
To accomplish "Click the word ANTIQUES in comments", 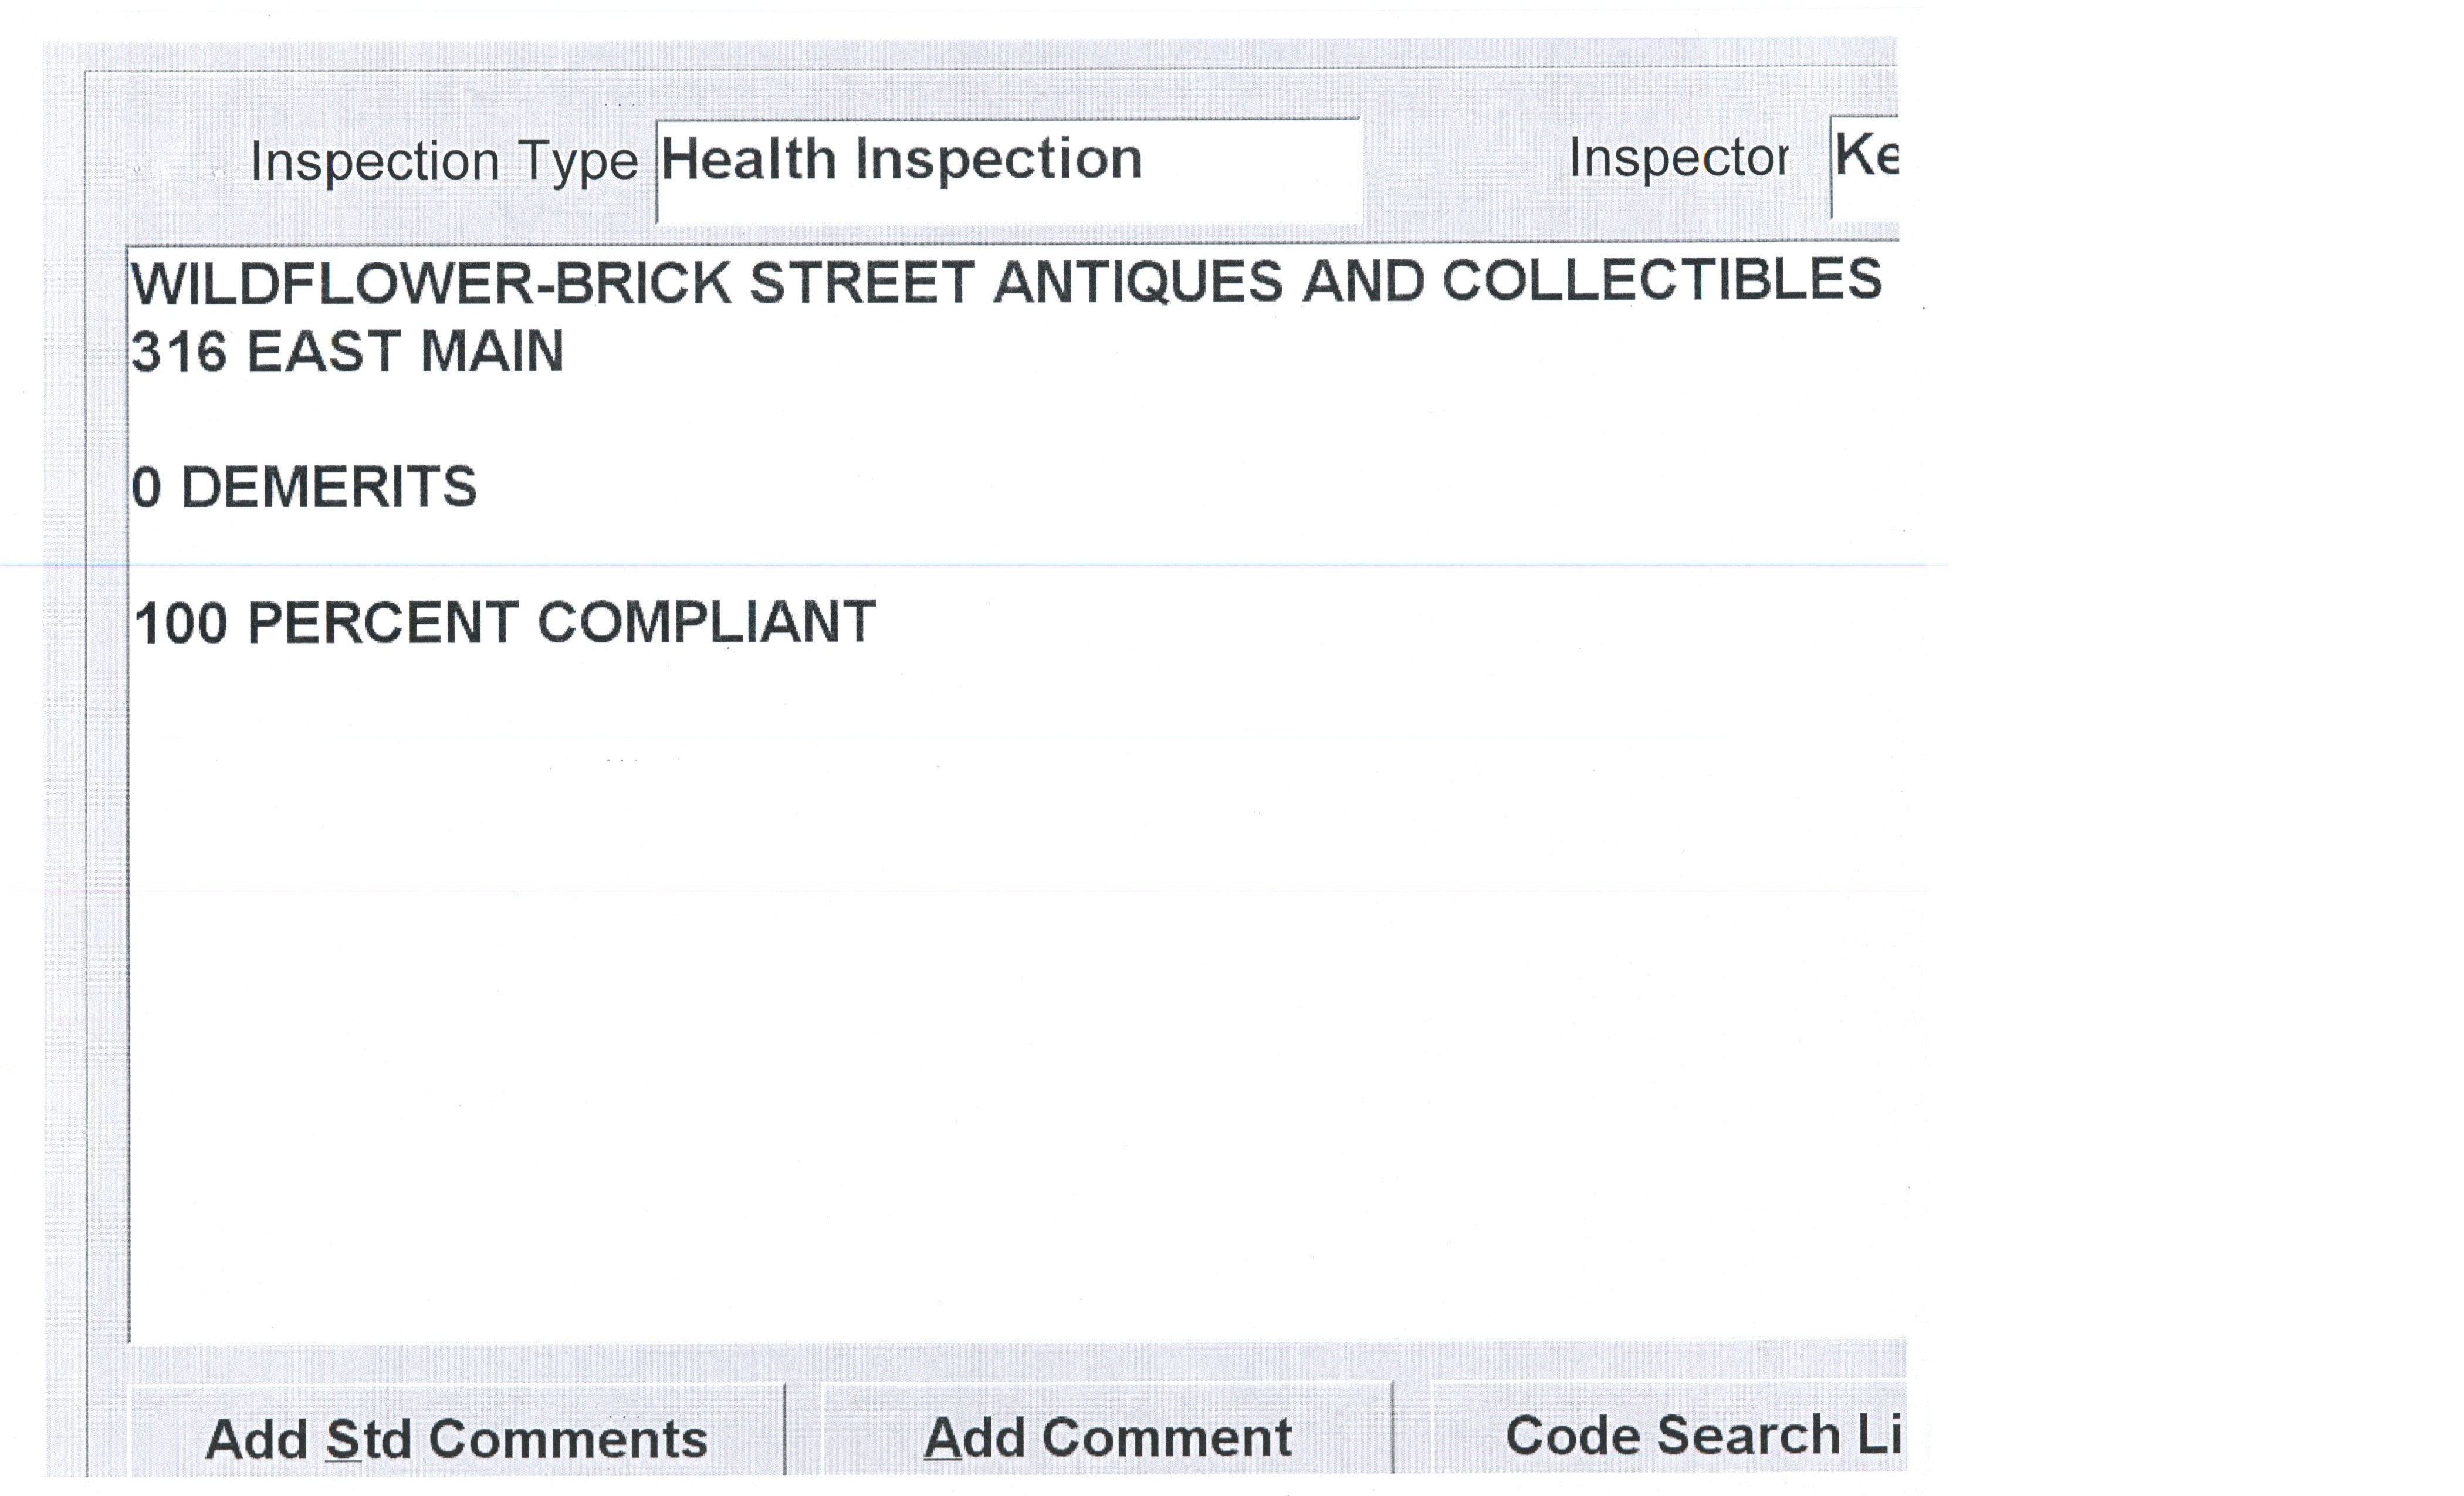I will (1137, 283).
